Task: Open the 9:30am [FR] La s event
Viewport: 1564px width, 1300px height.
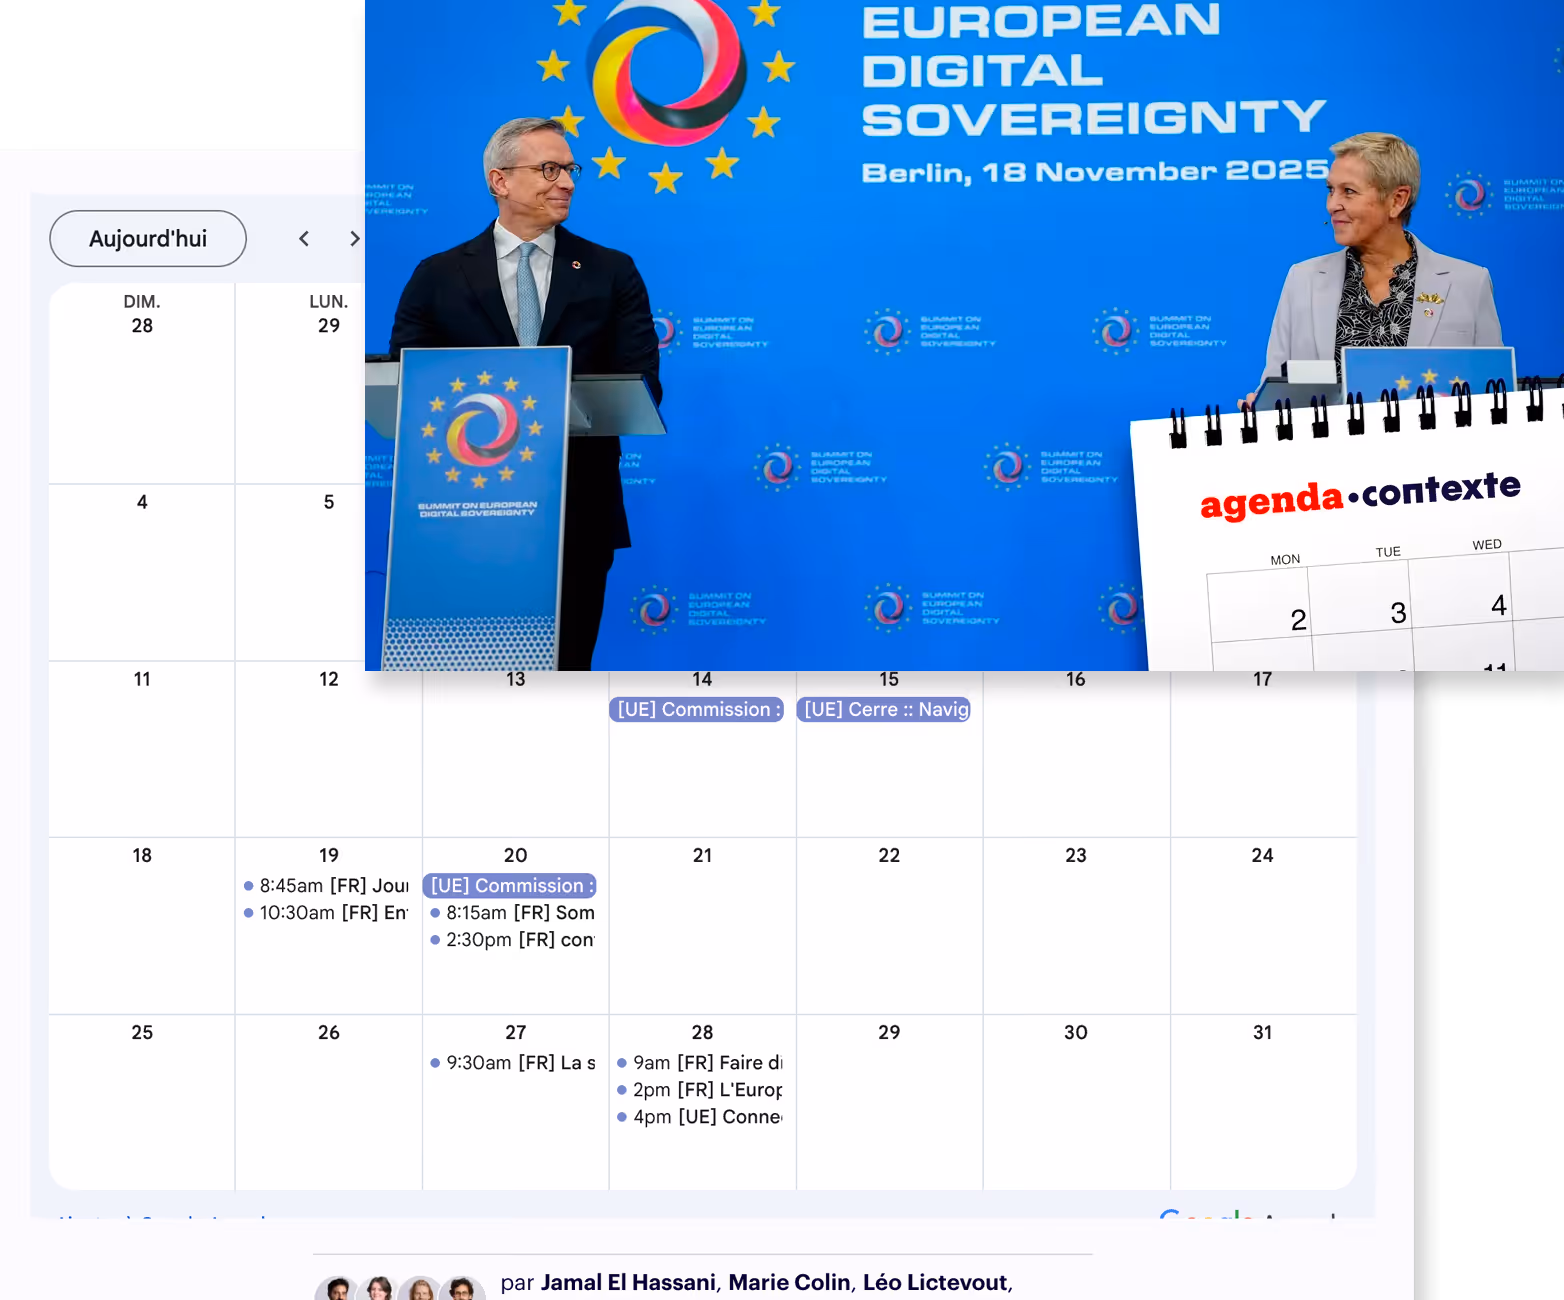Action: [x=513, y=1063]
